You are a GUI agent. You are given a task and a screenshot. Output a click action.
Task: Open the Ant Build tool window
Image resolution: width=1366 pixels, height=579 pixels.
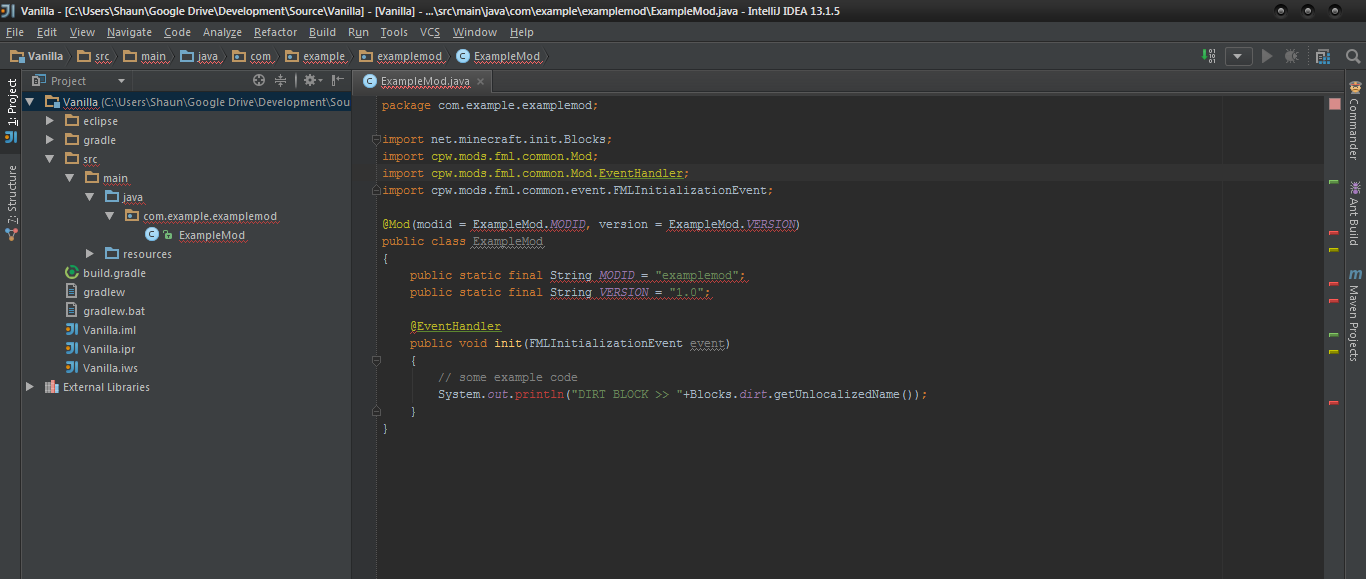(1354, 213)
